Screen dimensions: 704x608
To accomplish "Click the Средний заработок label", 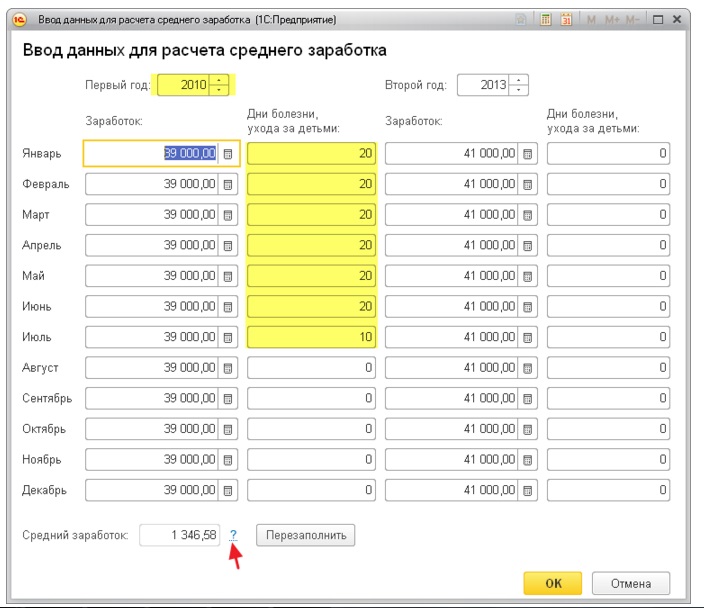I will coord(75,535).
